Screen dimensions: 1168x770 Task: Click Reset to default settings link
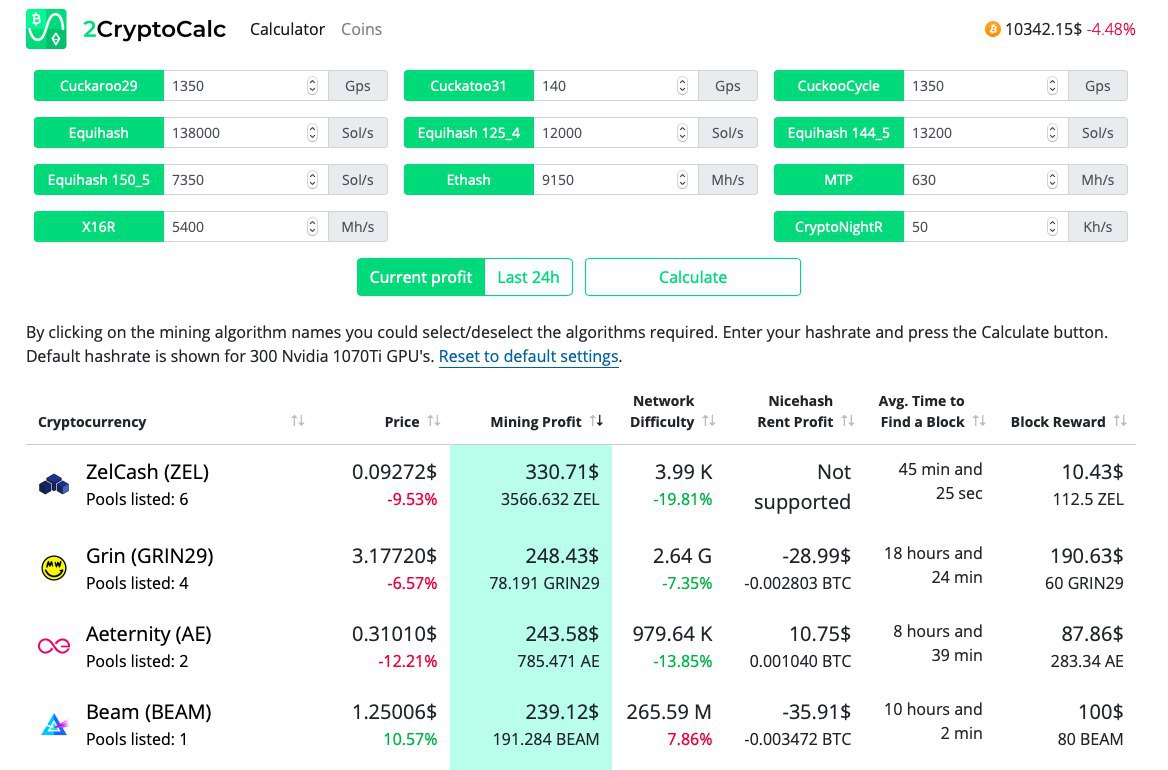[528, 357]
